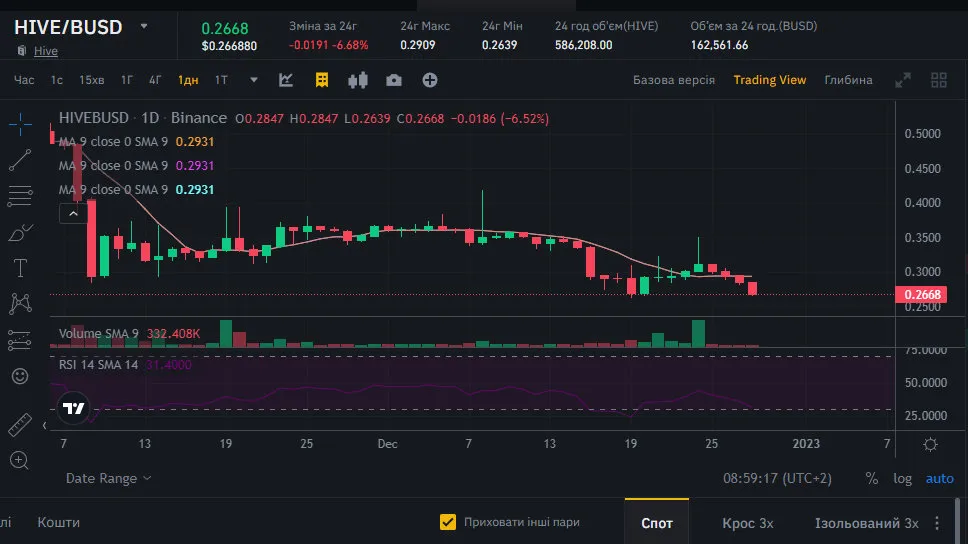Expand more time intervals dropdown
Screen dimensions: 968x544
(254, 80)
